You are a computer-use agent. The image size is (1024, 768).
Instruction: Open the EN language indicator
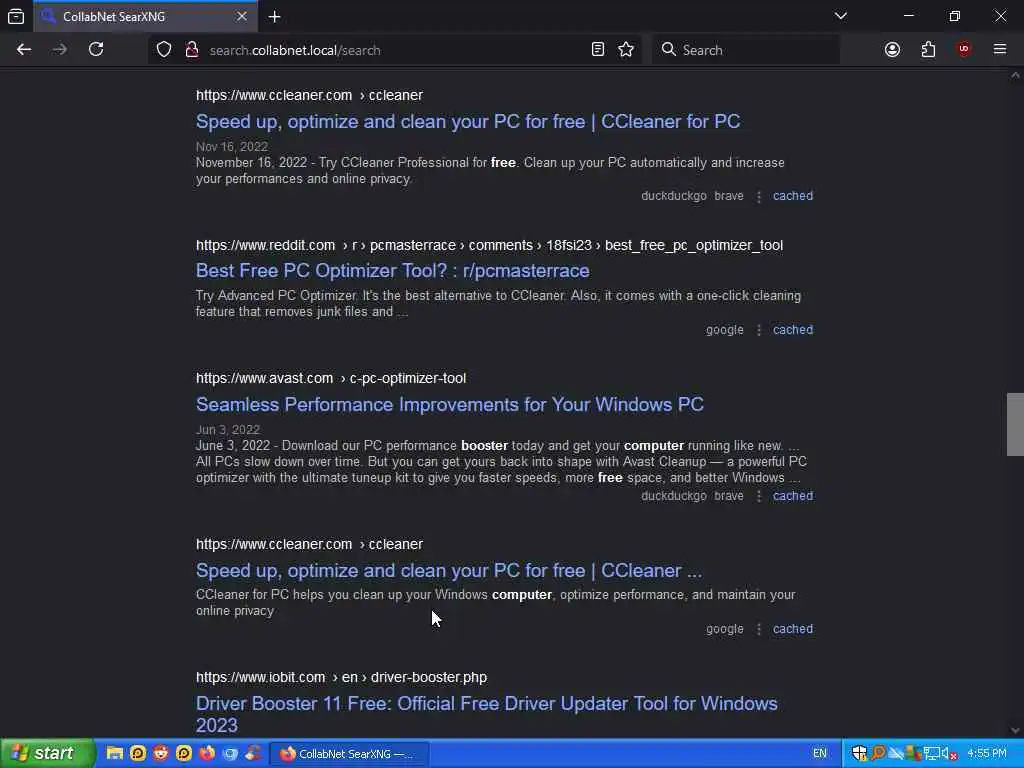point(820,754)
